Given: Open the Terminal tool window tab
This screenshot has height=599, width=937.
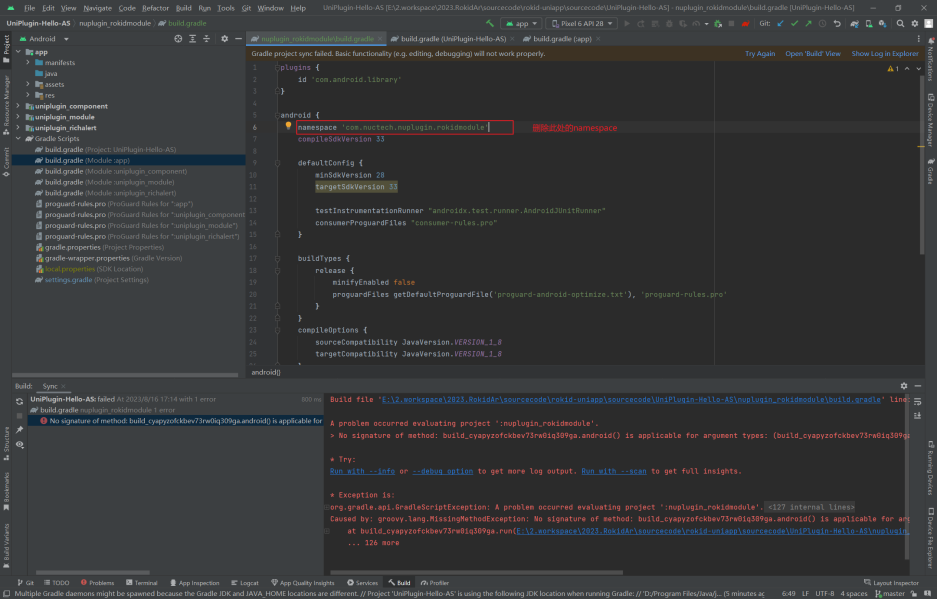Looking at the screenshot, I should (x=142, y=582).
